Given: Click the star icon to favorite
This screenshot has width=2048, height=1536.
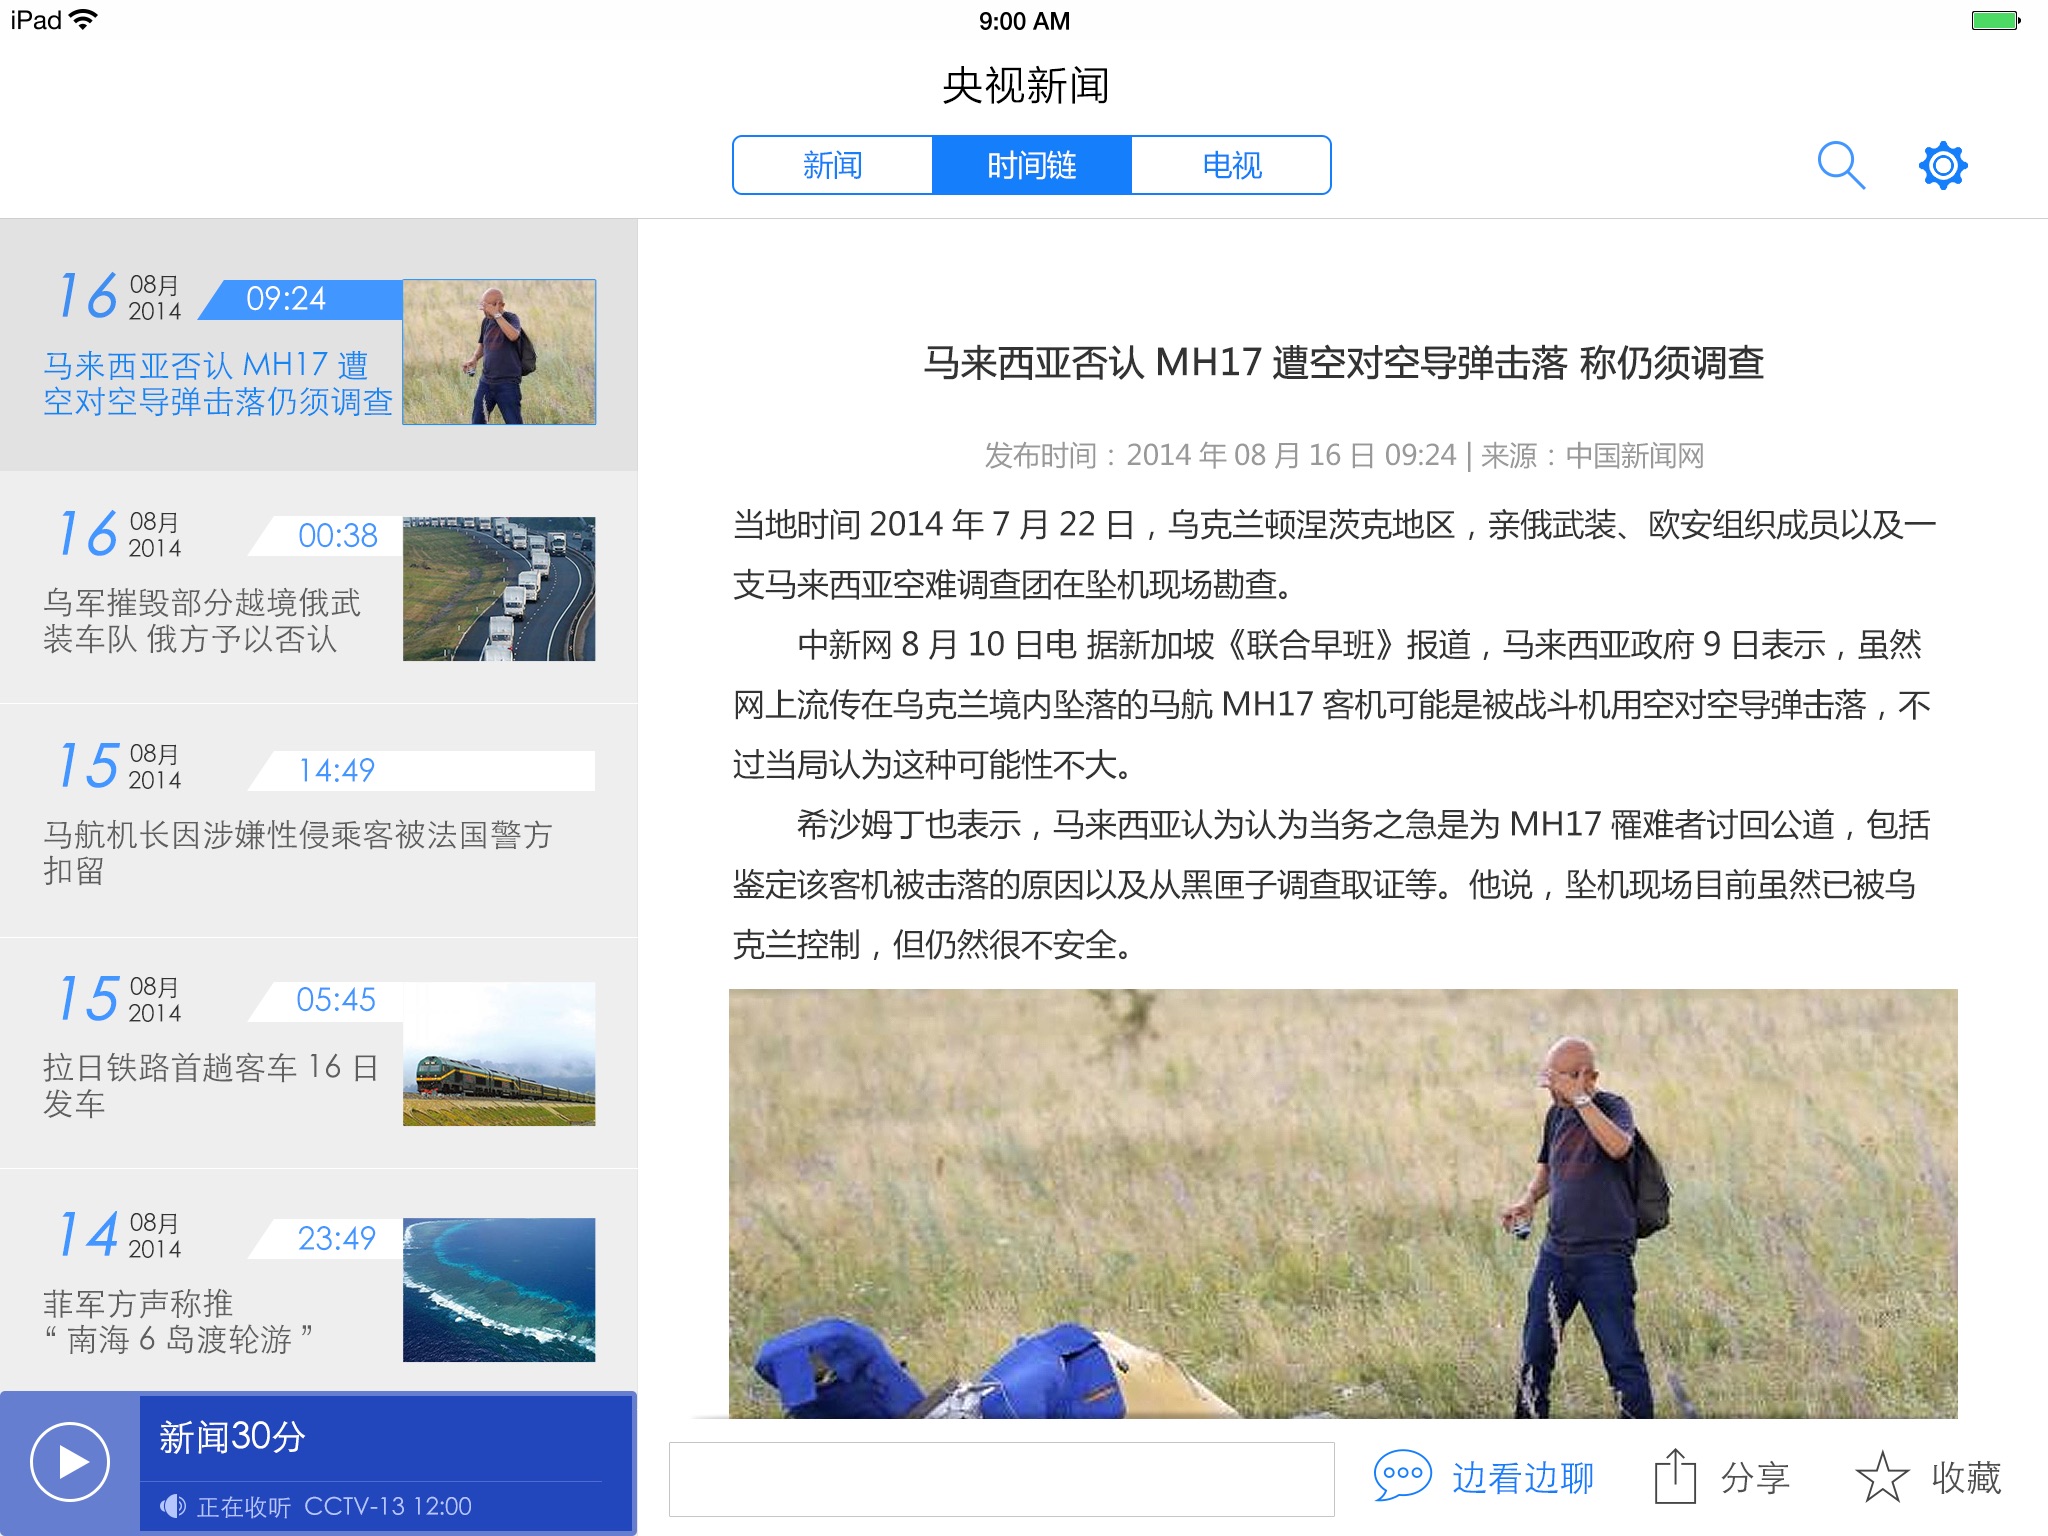Looking at the screenshot, I should [1882, 1476].
